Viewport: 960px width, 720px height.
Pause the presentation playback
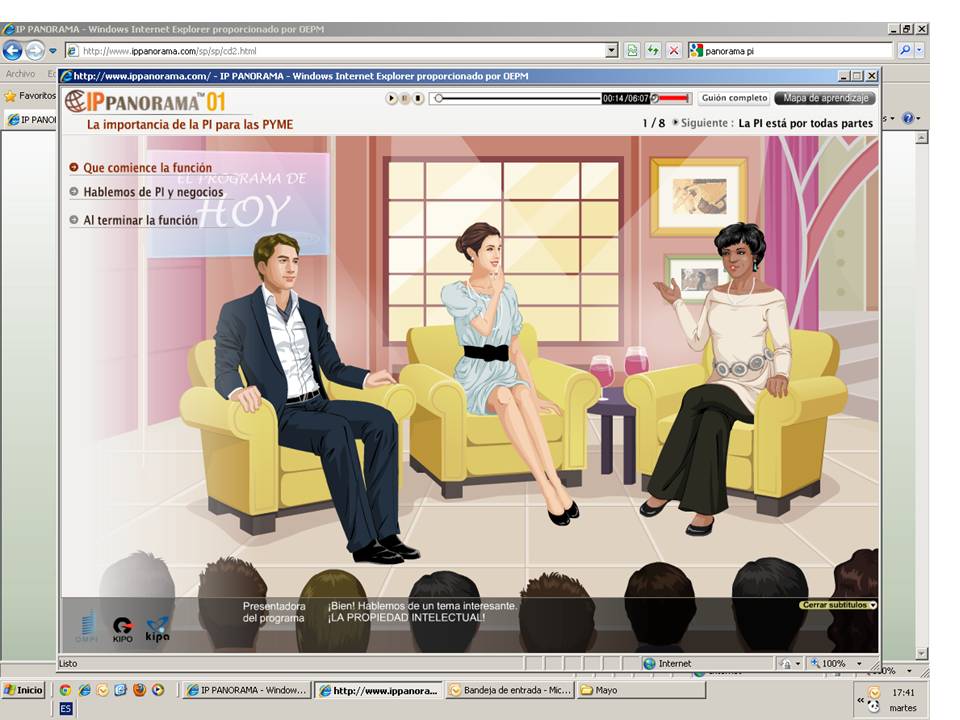click(404, 98)
